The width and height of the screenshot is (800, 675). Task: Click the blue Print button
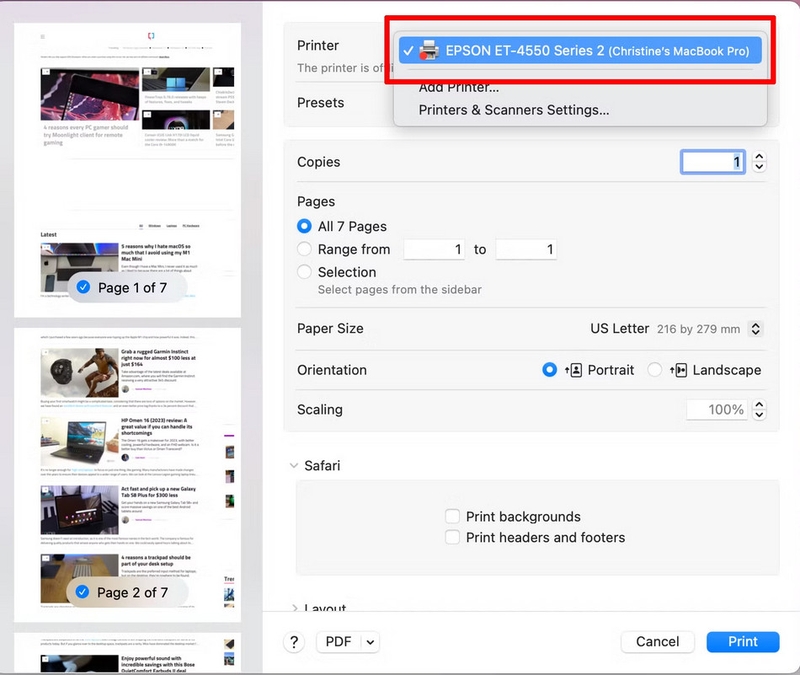[x=743, y=642]
